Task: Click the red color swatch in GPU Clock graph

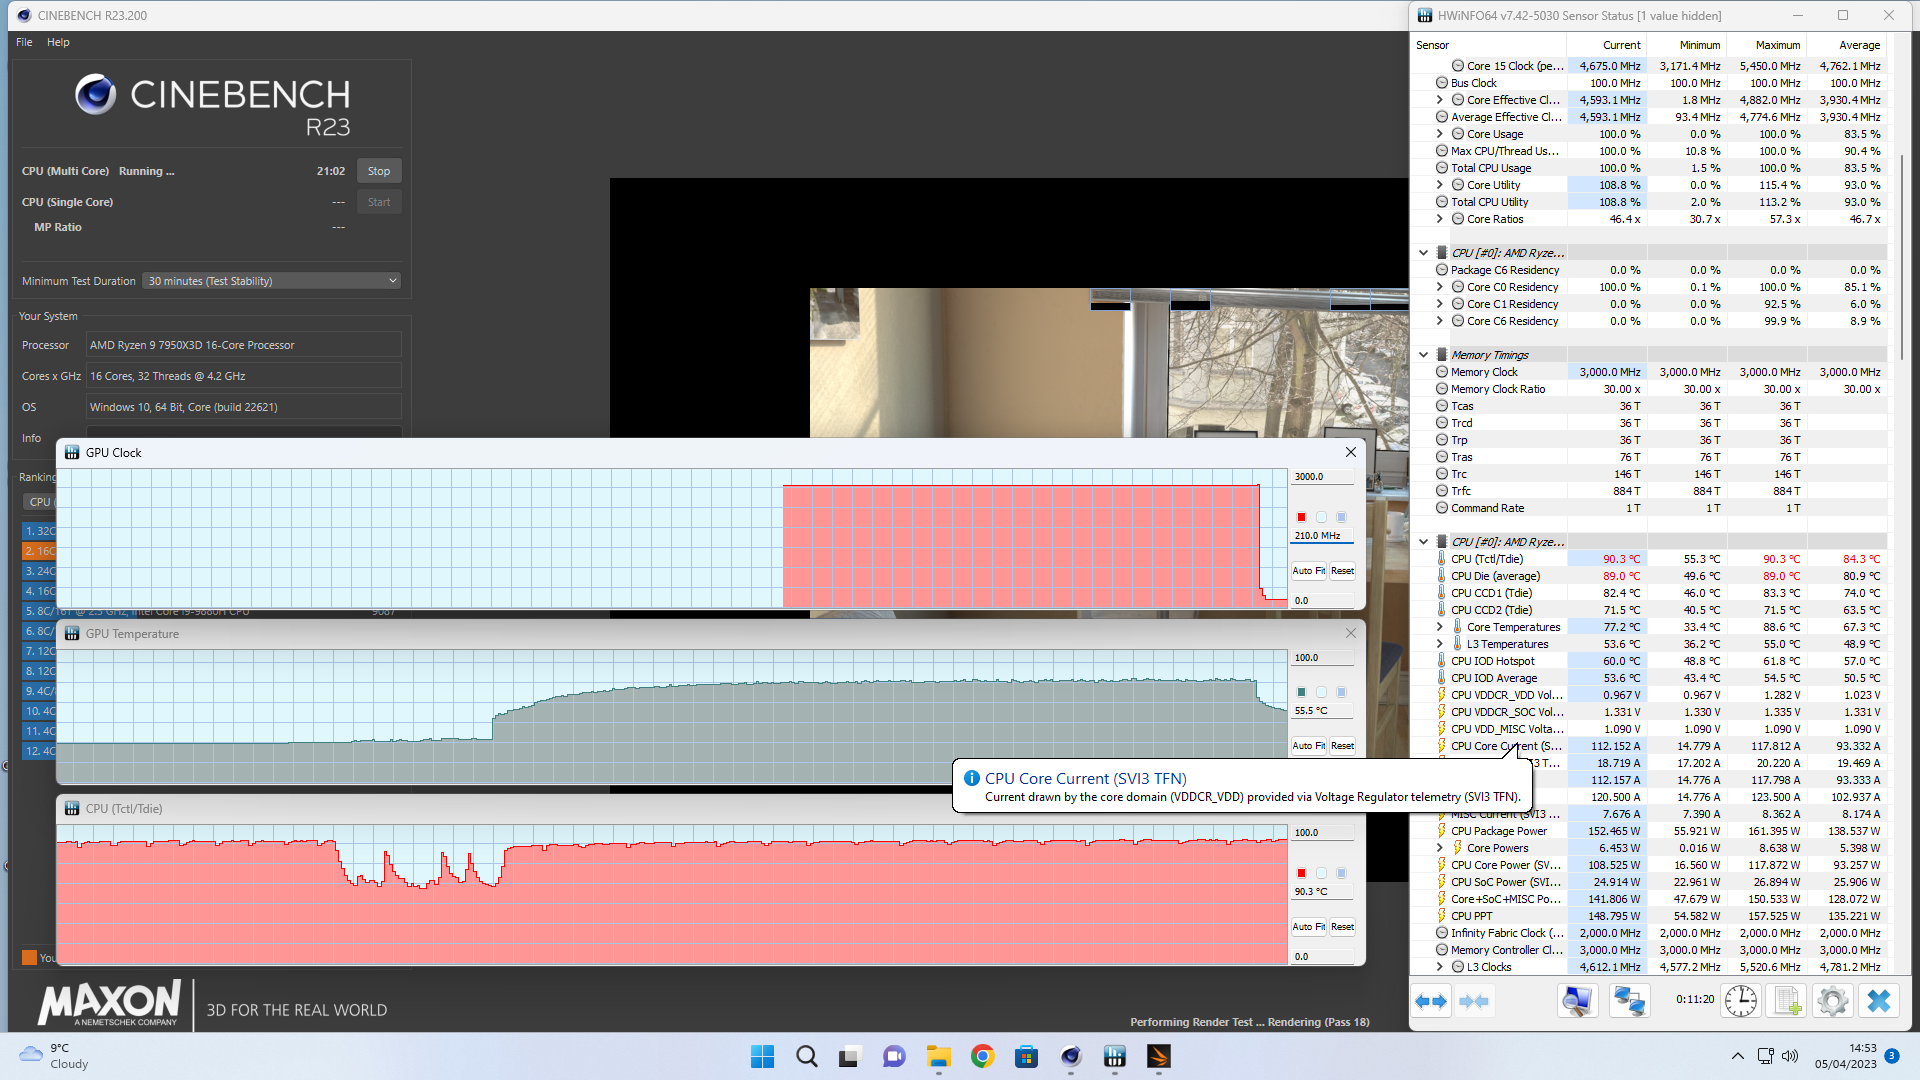Action: click(x=1301, y=517)
